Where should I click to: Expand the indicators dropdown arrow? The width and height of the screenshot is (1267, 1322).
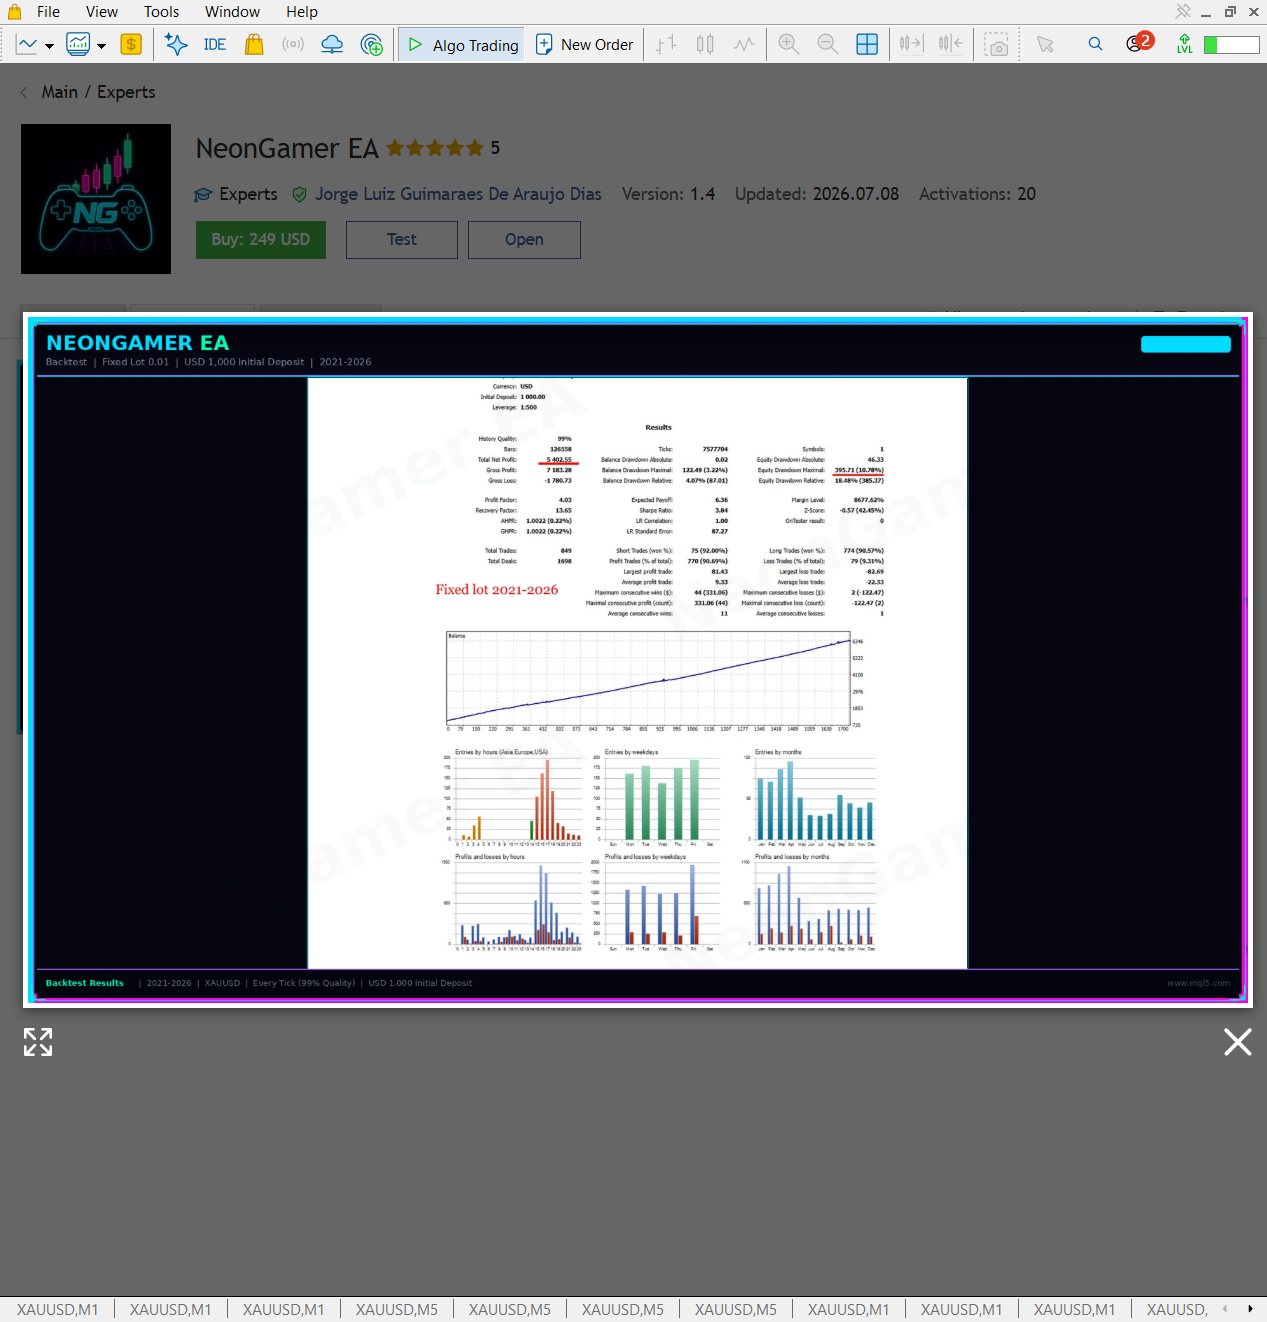coord(101,45)
